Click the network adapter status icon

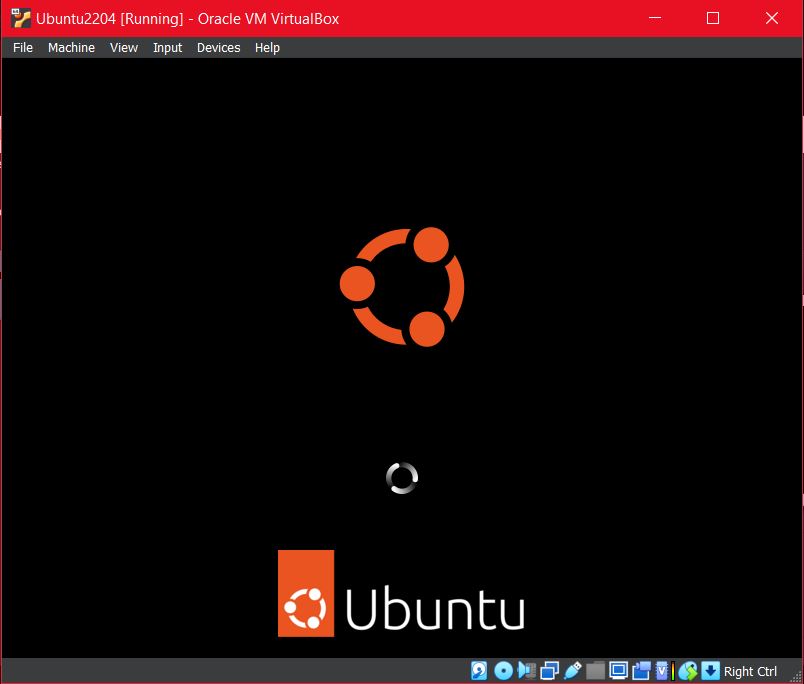tap(549, 671)
